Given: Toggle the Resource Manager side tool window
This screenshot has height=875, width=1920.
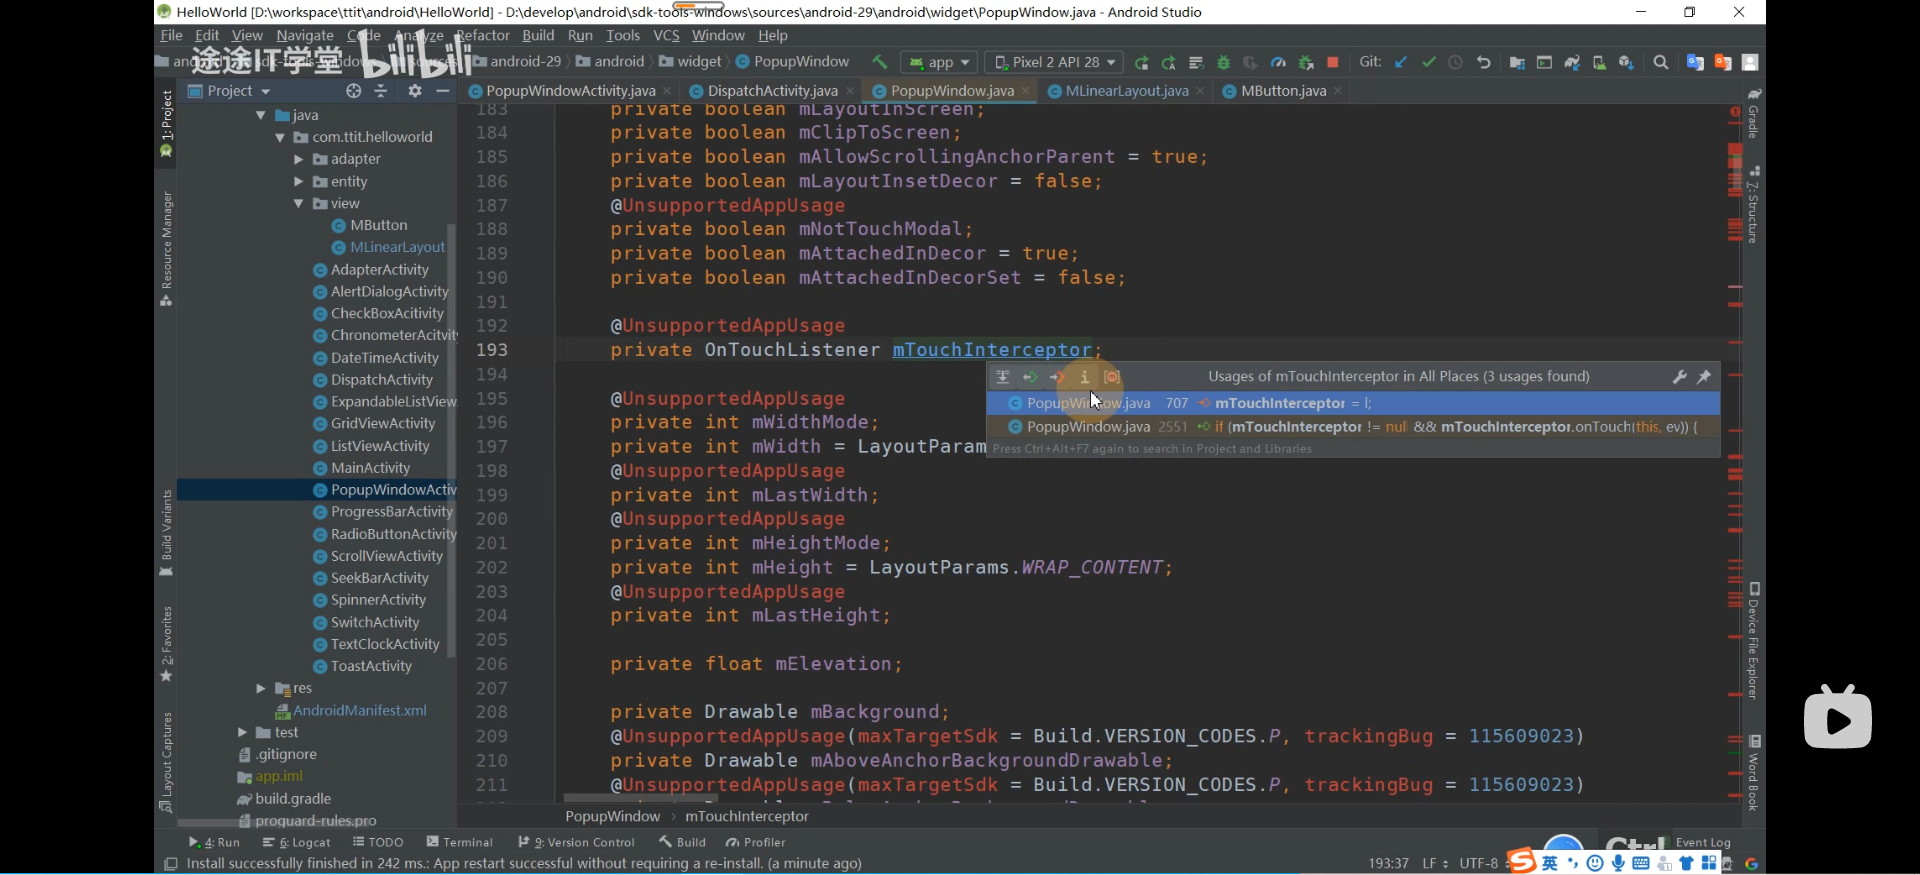Looking at the screenshot, I should [166, 249].
